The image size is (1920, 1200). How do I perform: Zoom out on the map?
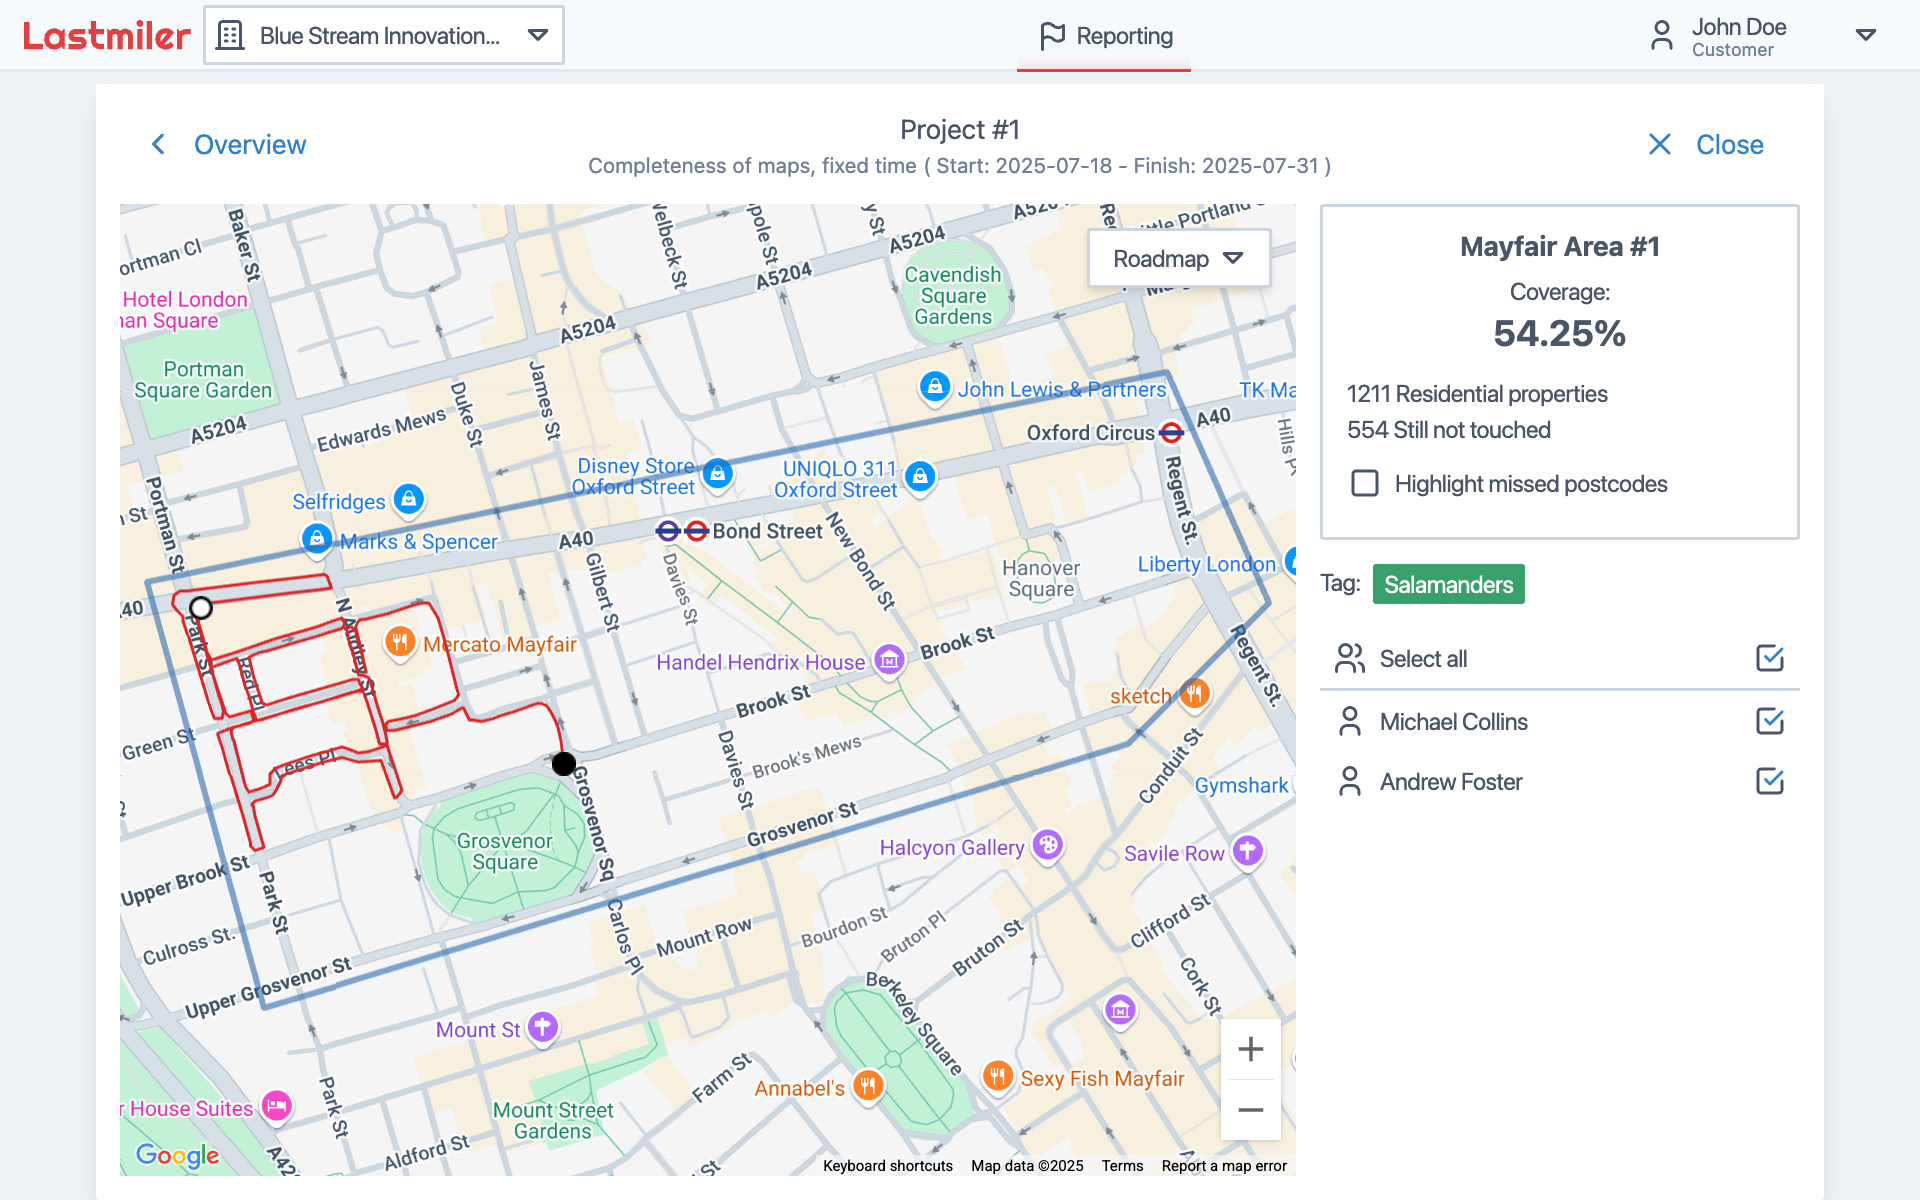pyautogui.click(x=1250, y=1110)
